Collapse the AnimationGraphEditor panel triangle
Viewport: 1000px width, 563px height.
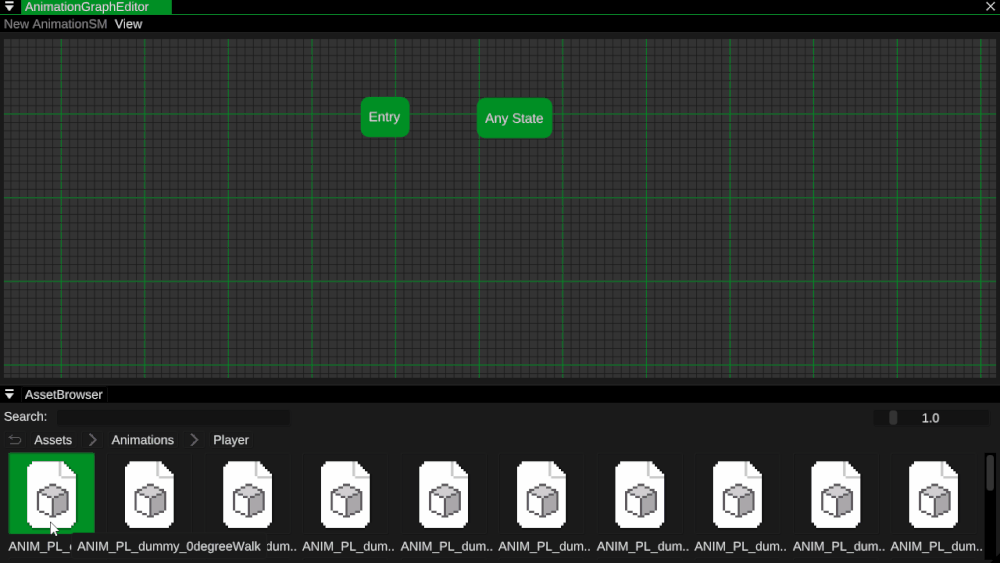[x=10, y=7]
